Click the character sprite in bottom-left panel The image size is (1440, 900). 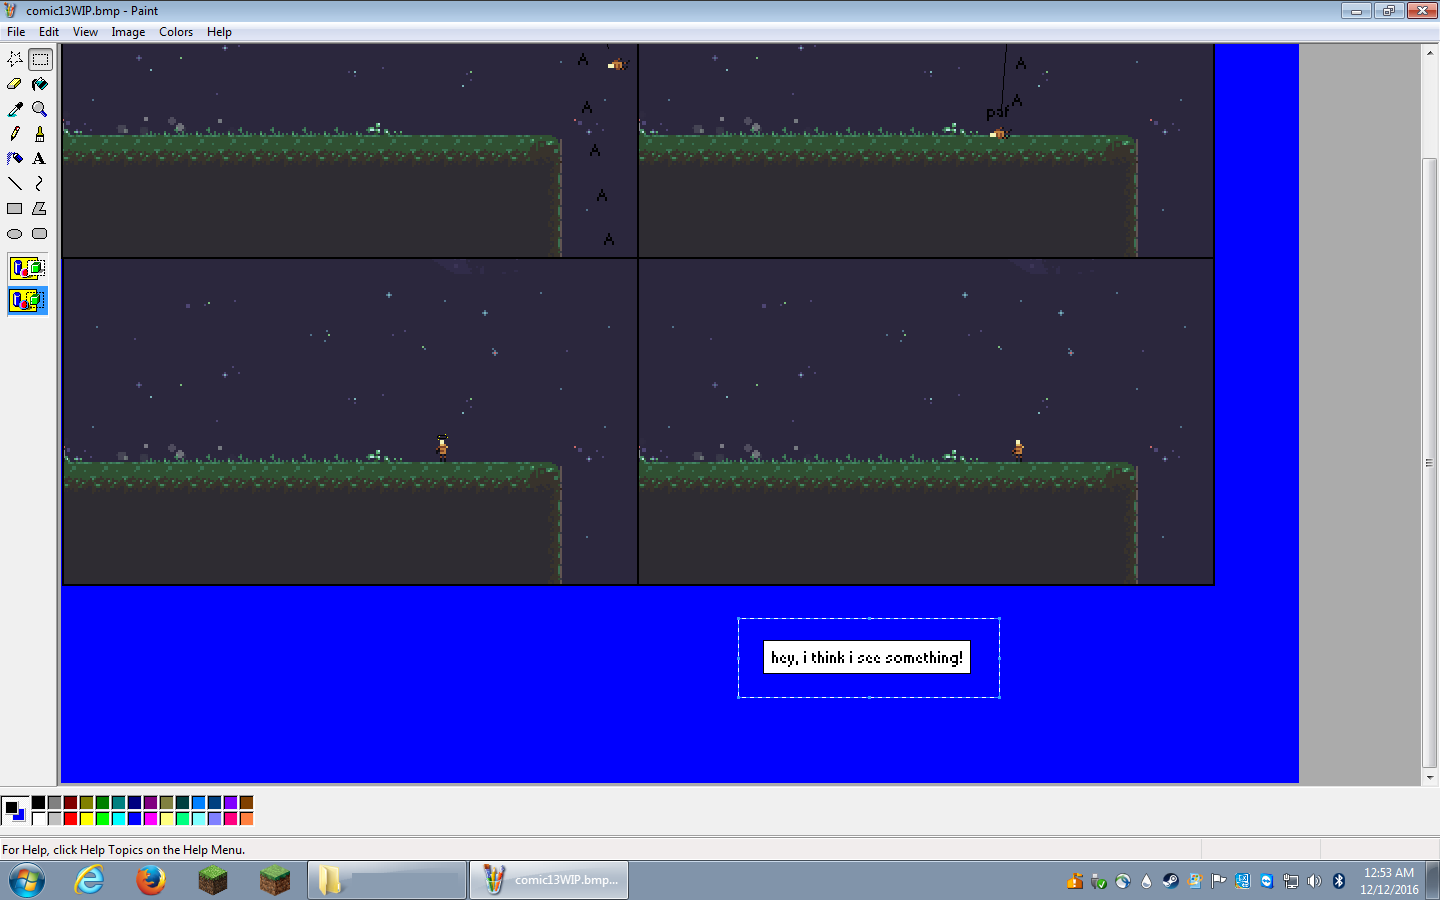[442, 447]
